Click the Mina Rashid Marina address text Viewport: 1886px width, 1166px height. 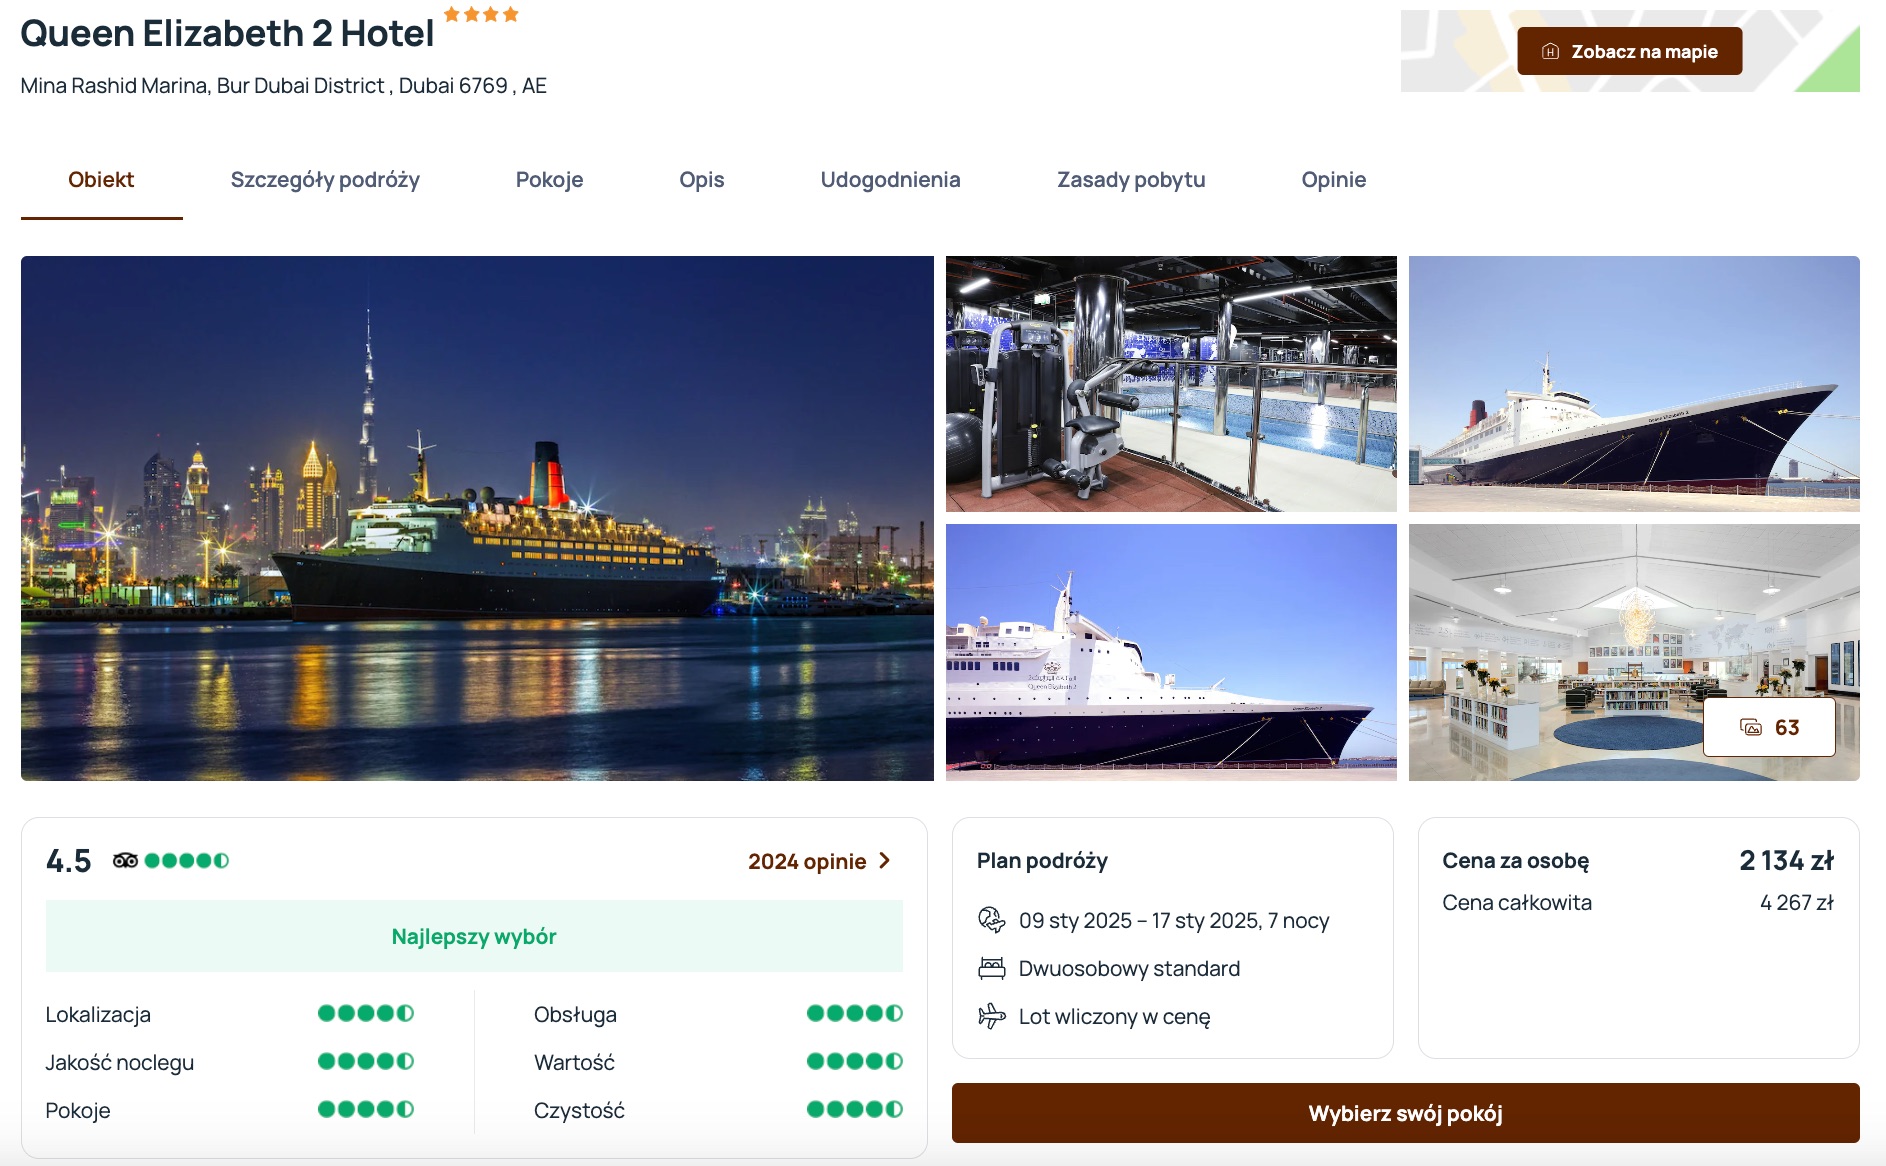click(x=284, y=86)
